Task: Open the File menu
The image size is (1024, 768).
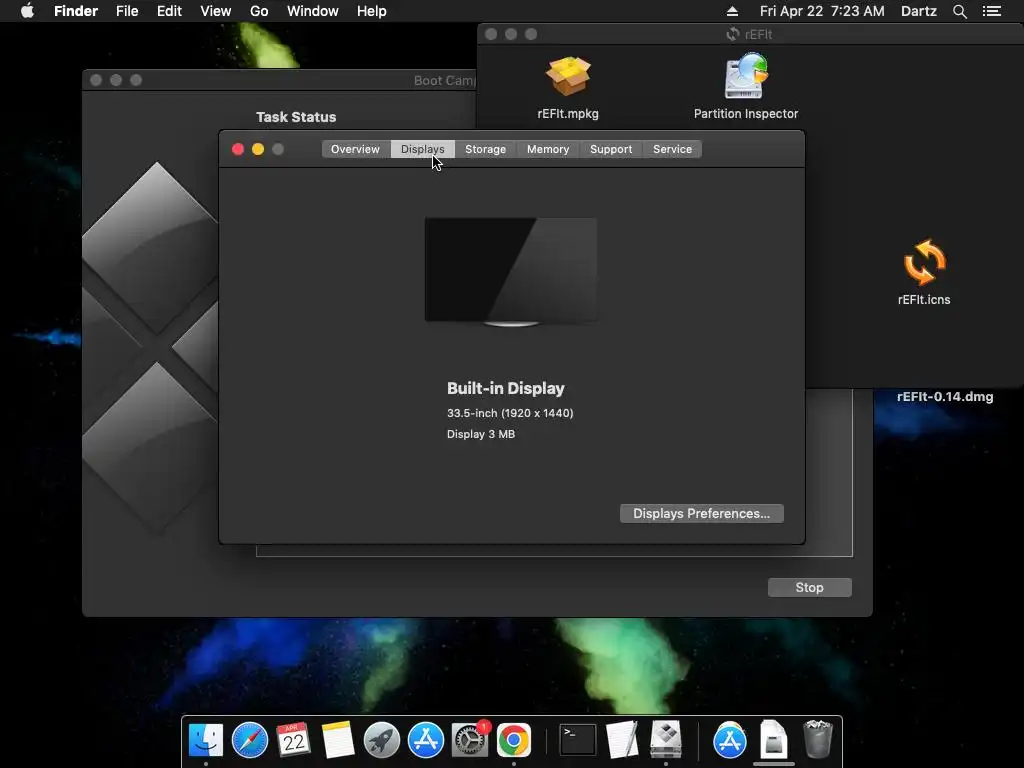Action: coord(127,11)
